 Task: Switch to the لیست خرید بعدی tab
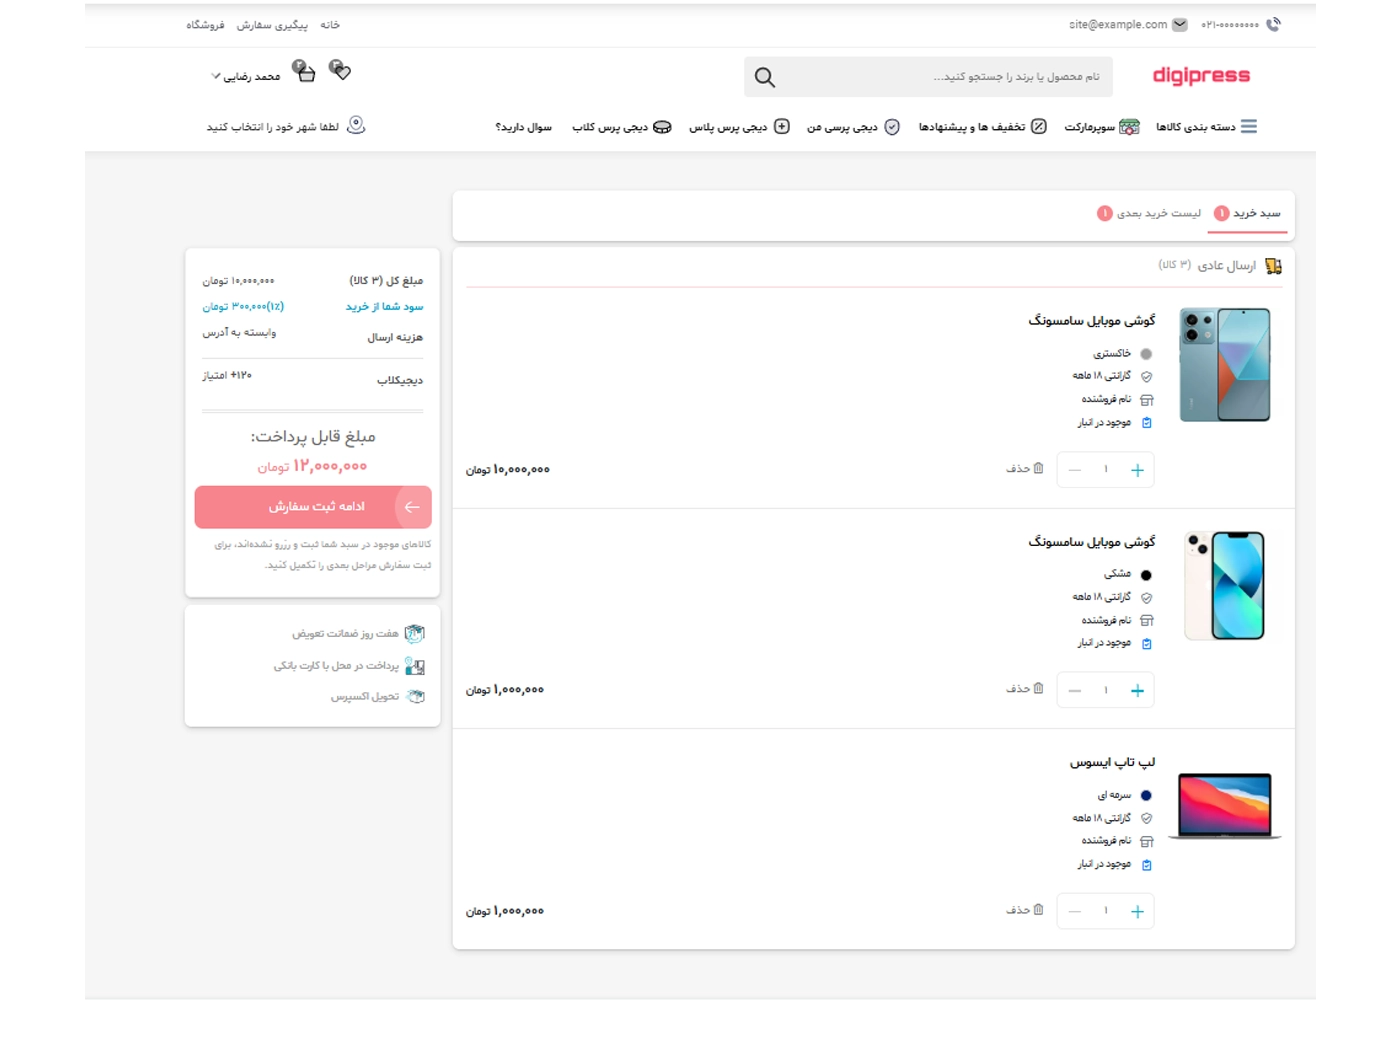(x=1149, y=213)
